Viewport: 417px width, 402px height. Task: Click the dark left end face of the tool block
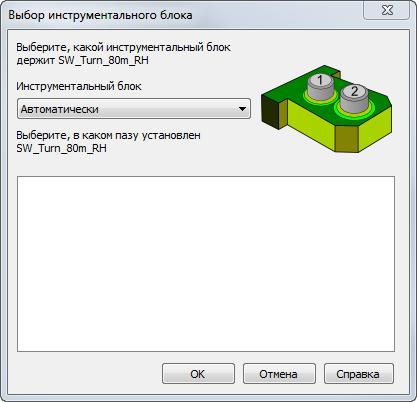270,112
